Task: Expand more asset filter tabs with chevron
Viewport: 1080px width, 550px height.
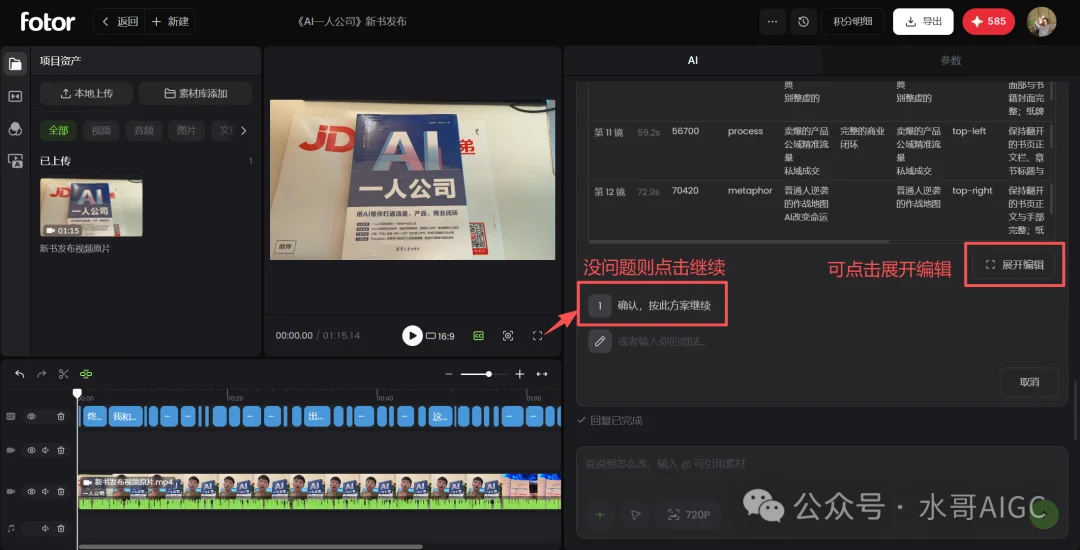Action: pos(243,130)
